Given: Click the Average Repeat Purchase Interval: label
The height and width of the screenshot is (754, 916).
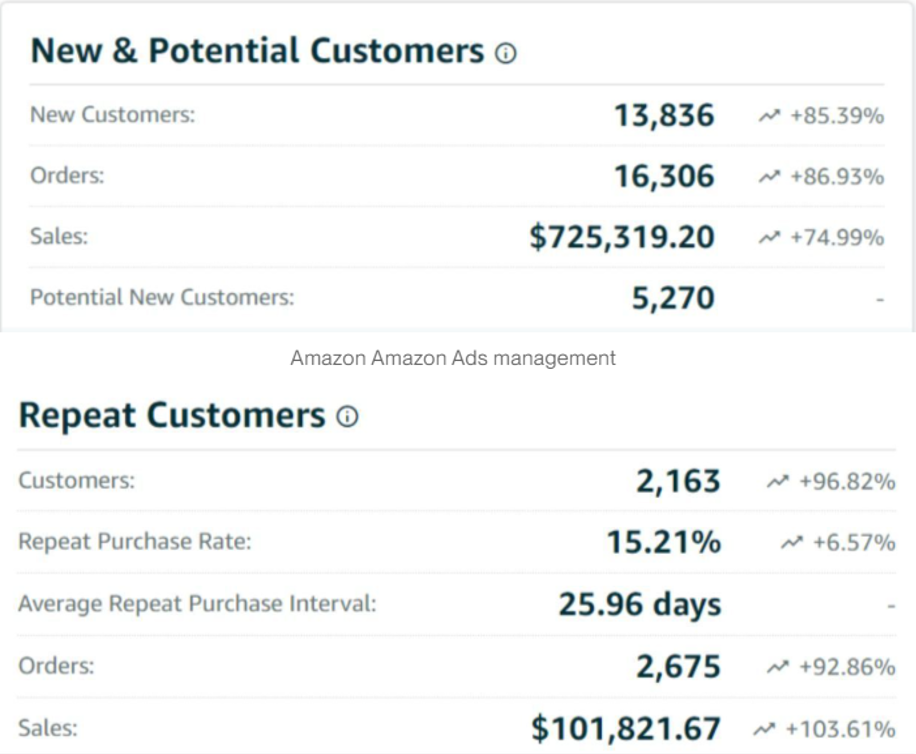Looking at the screenshot, I should tap(197, 604).
